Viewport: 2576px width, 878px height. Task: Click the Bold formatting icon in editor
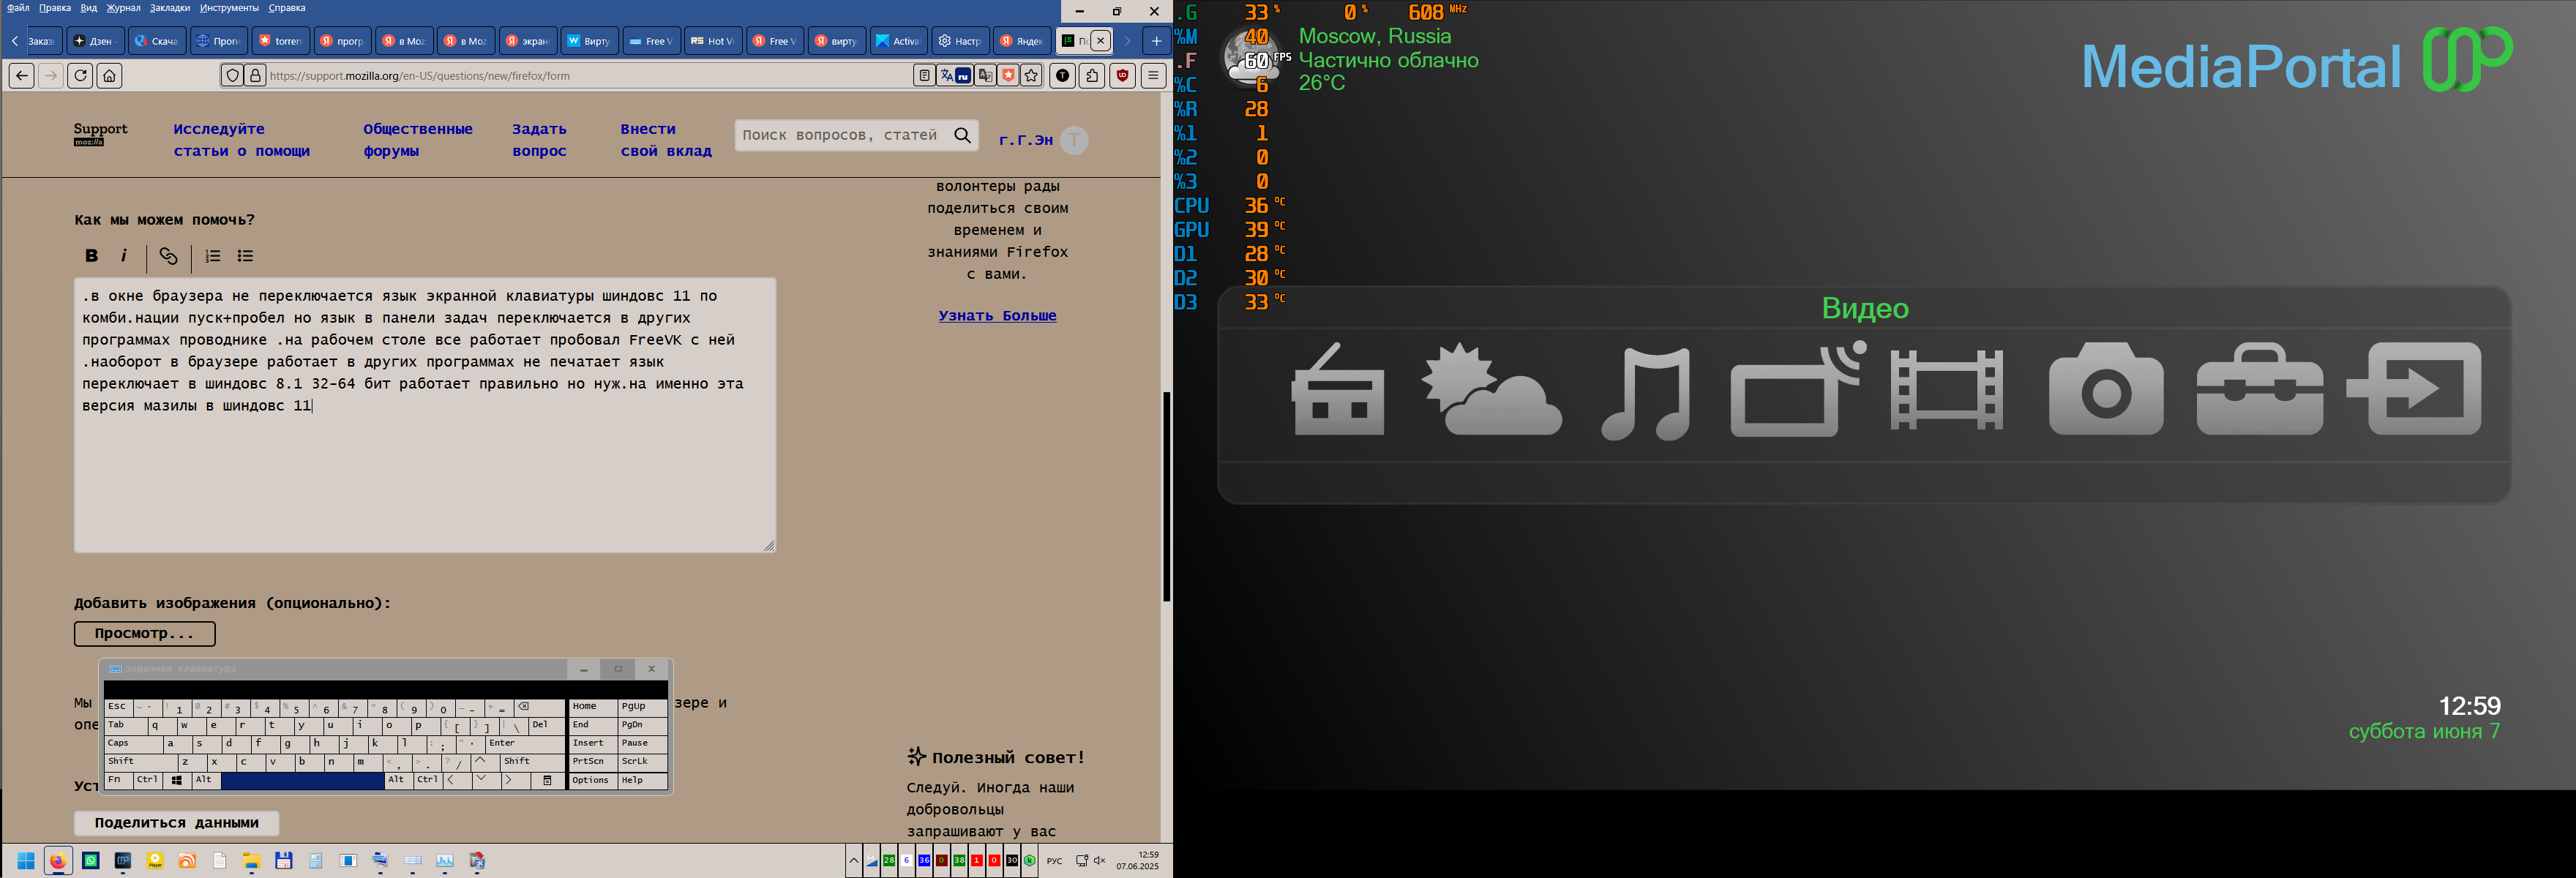pyautogui.click(x=91, y=256)
